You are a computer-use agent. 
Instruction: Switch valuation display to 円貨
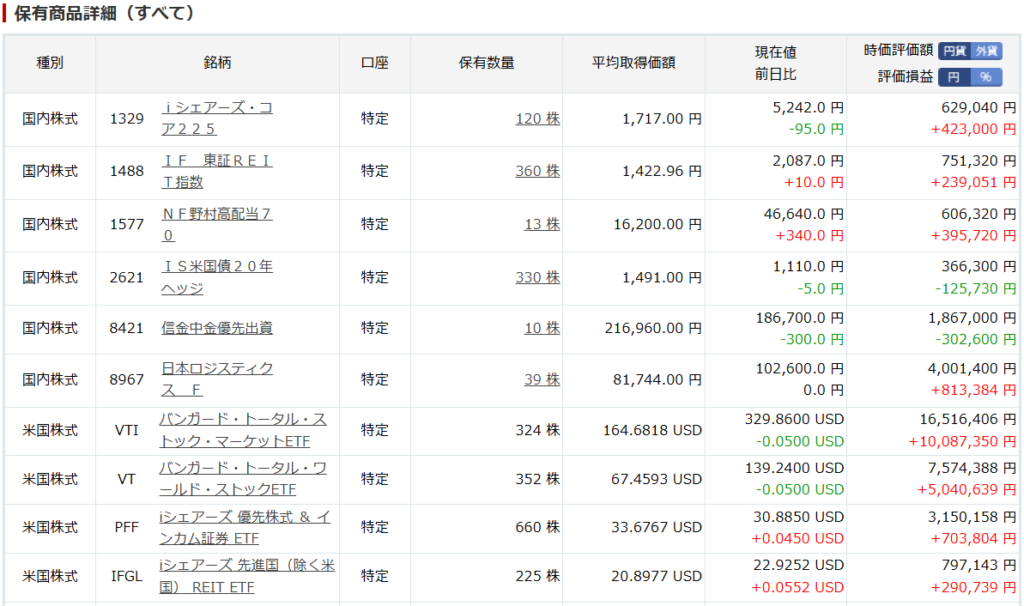pyautogui.click(x=955, y=50)
